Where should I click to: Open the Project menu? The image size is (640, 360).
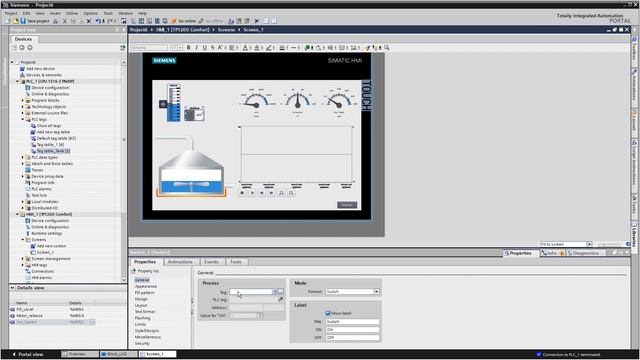point(11,13)
